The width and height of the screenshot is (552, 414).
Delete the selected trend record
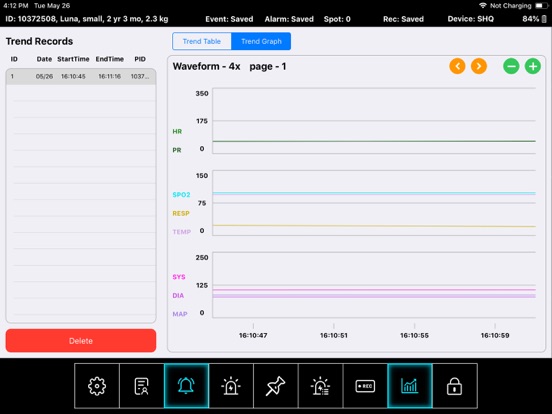tap(81, 340)
